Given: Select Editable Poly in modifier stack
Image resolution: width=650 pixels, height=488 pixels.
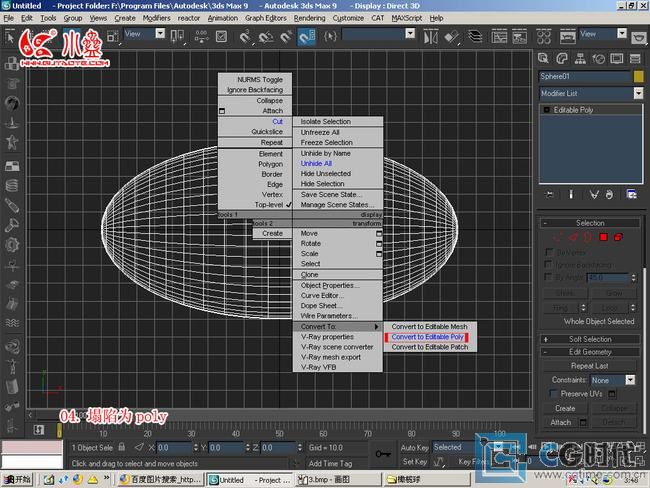Looking at the screenshot, I should (590, 110).
